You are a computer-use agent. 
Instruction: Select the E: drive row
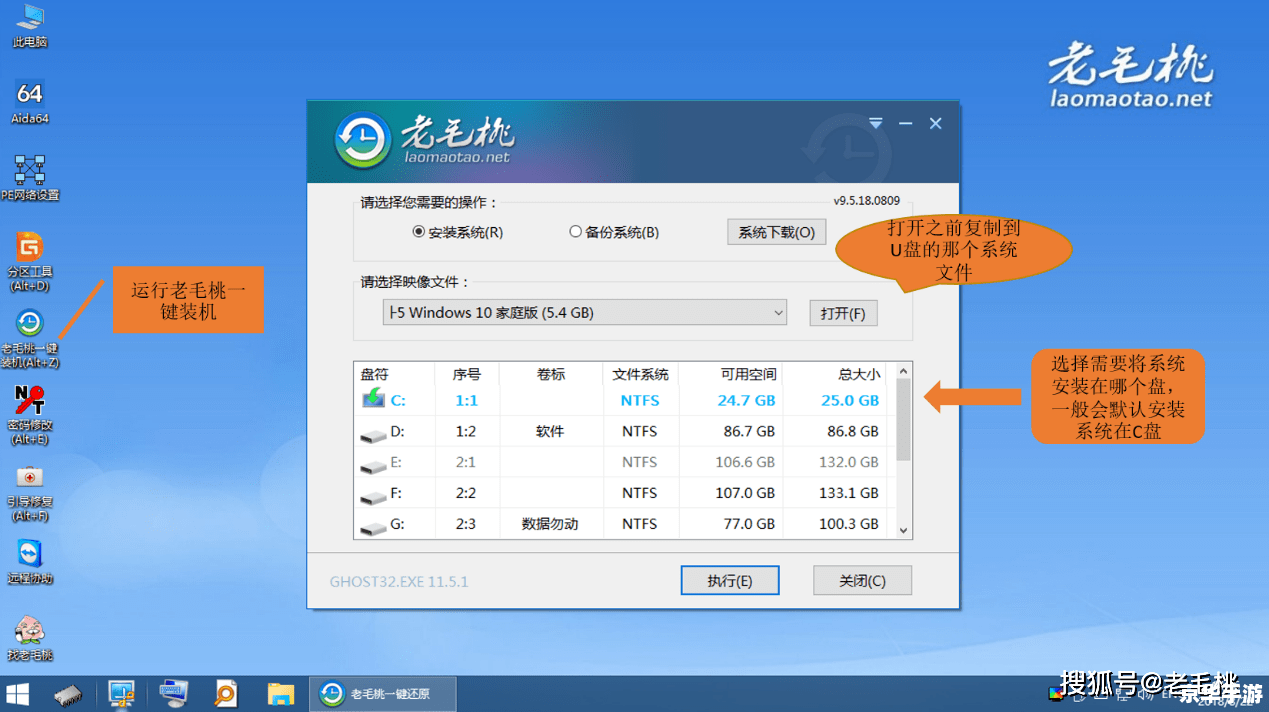(x=624, y=462)
